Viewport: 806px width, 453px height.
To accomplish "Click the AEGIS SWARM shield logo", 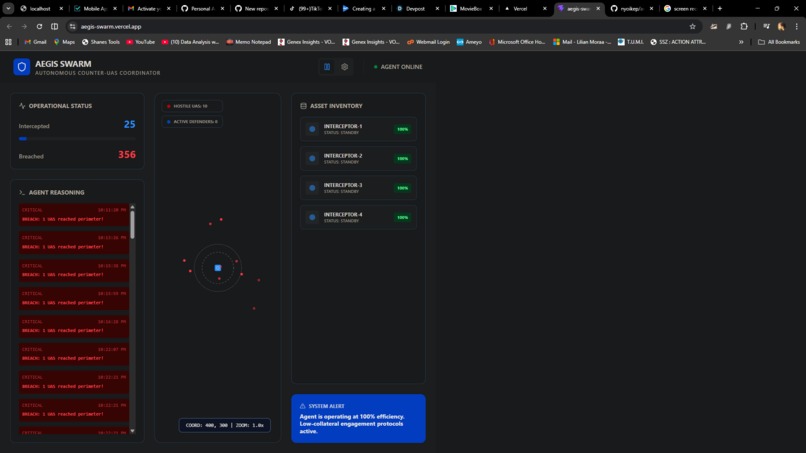I will click(22, 67).
